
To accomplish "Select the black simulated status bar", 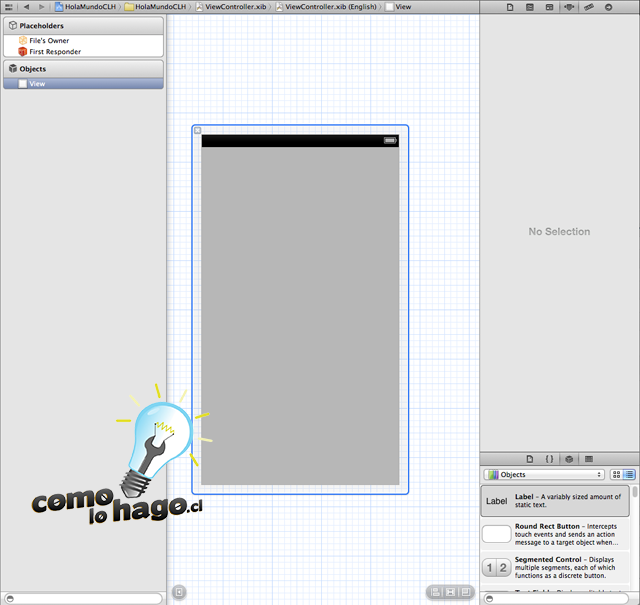I will point(300,141).
